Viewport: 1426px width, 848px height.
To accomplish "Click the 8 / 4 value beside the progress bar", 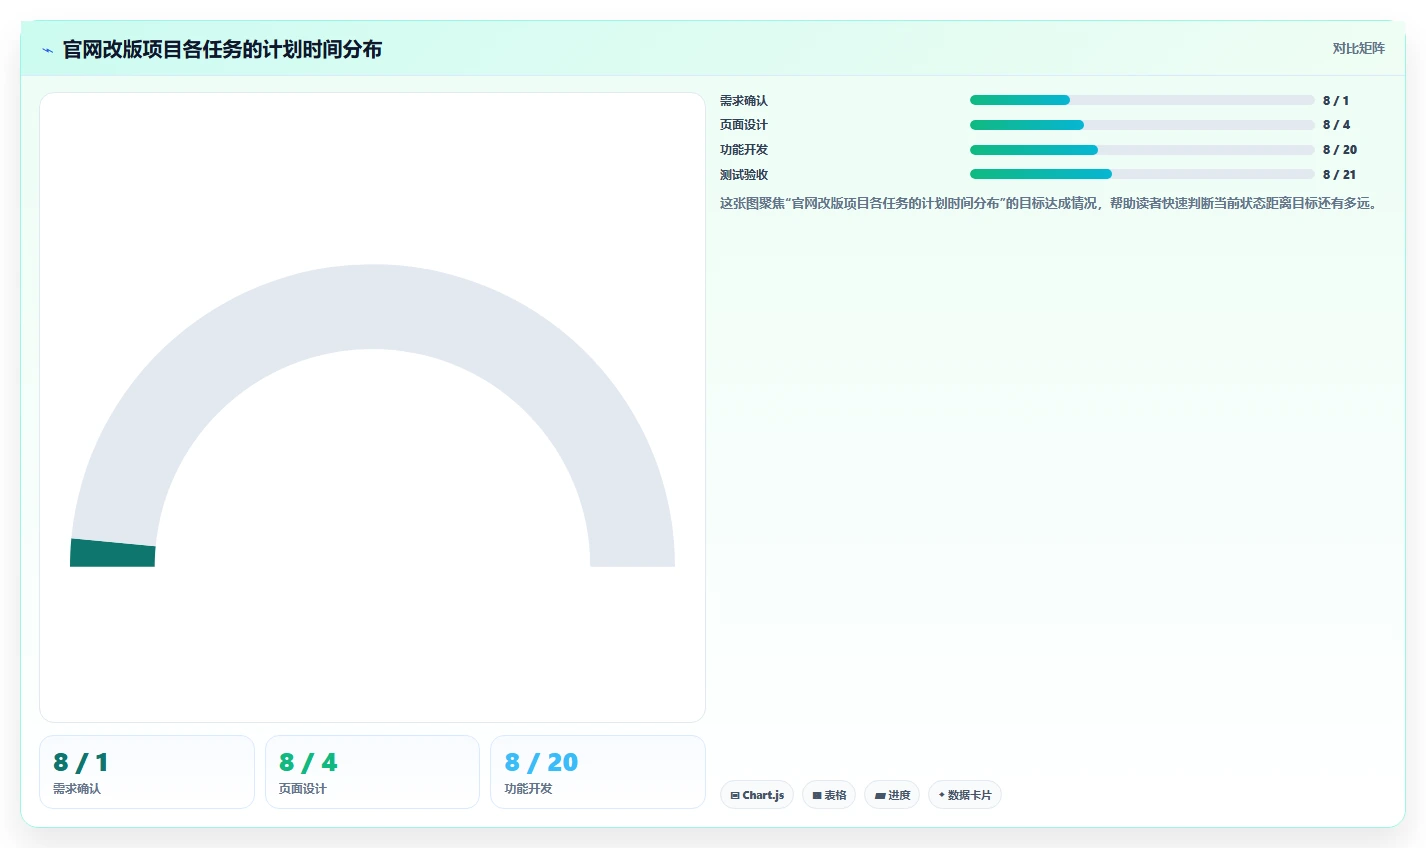I will pyautogui.click(x=1336, y=125).
